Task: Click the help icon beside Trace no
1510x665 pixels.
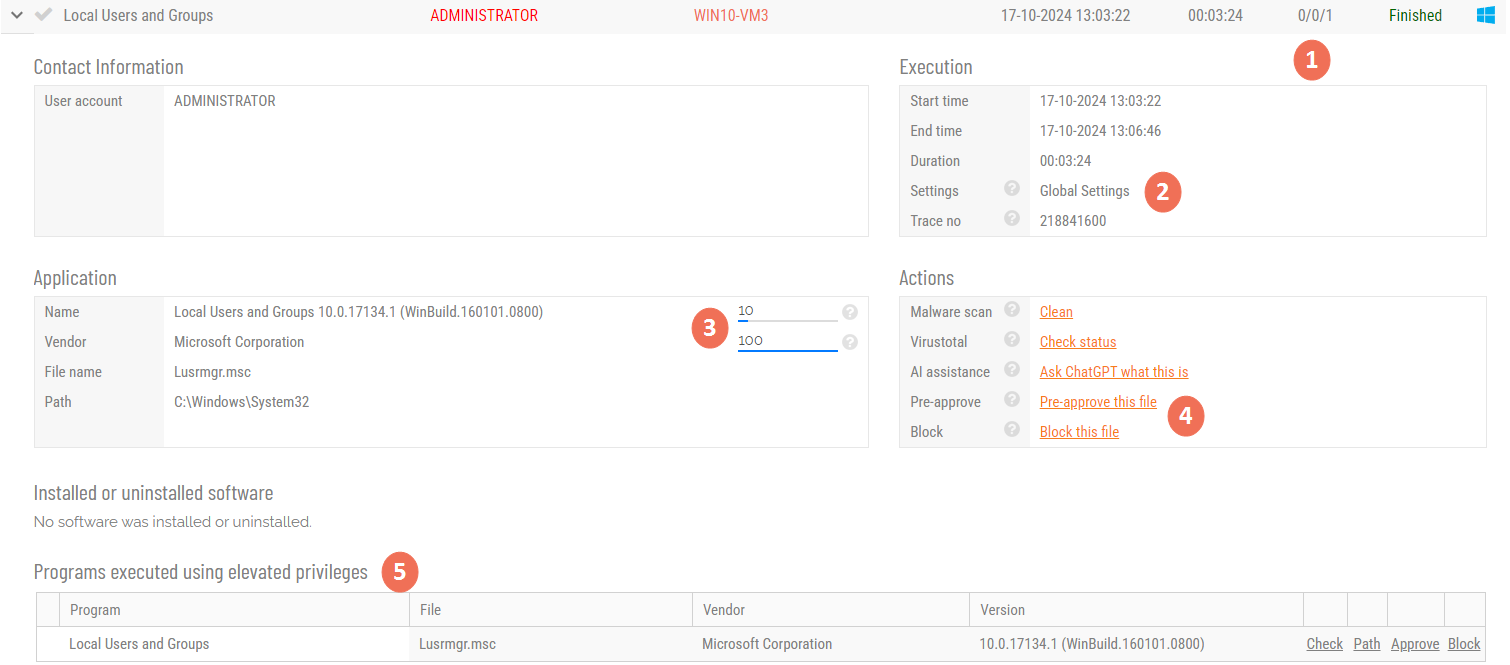Action: tap(1012, 218)
